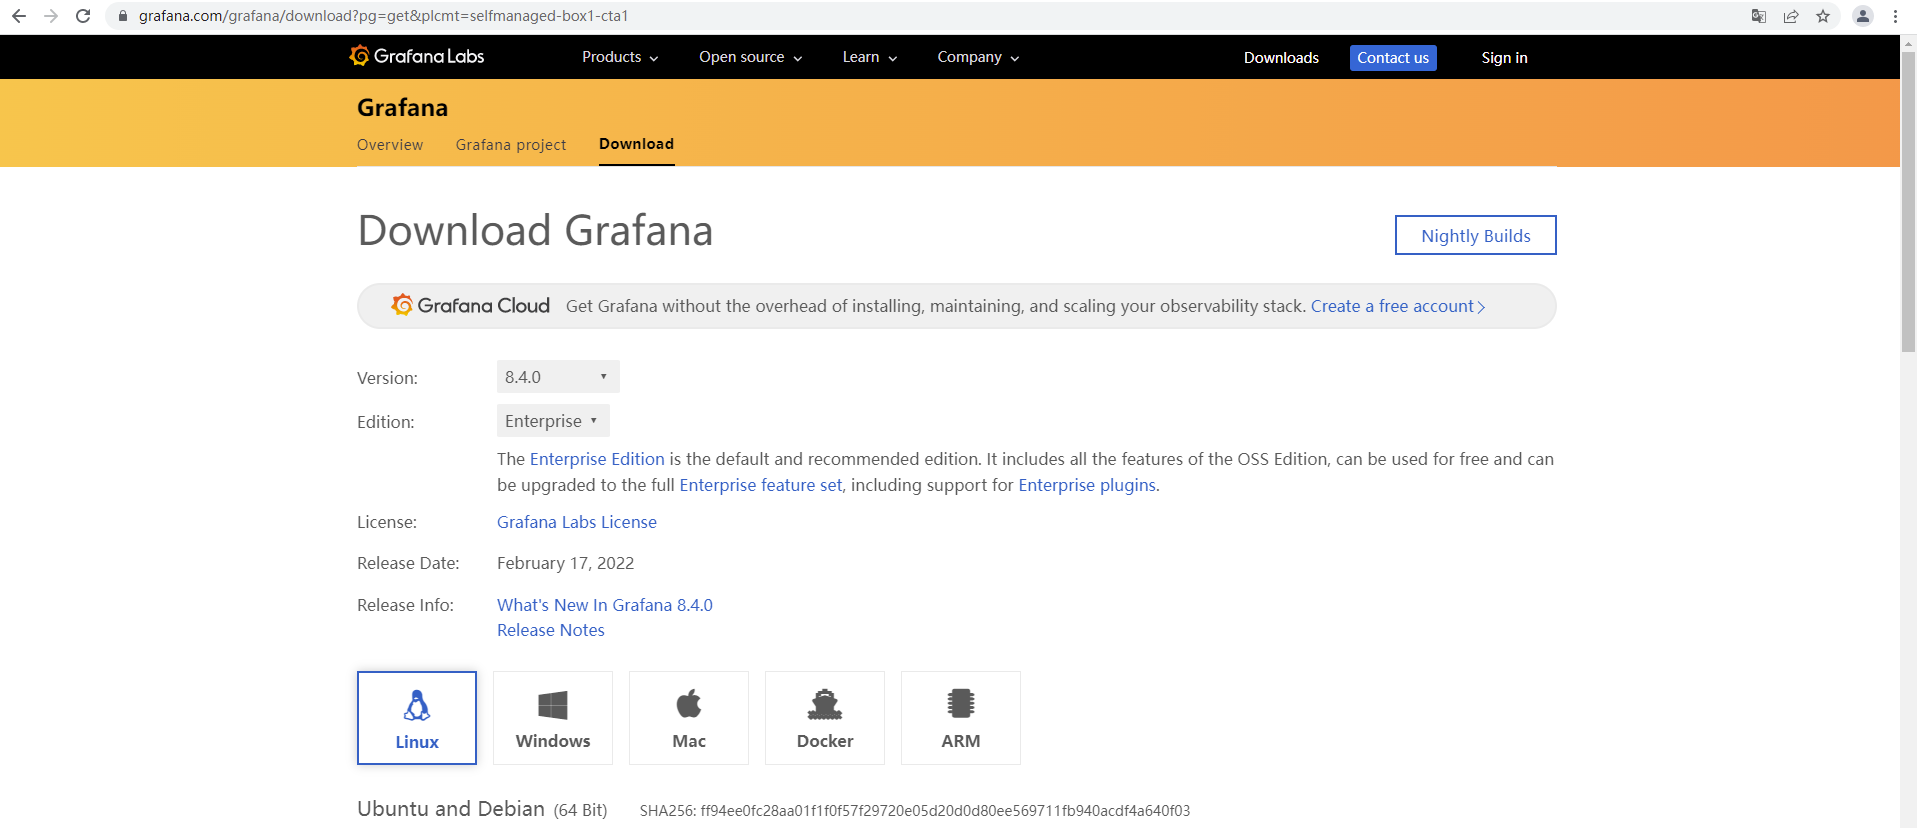Click the translate page icon
This screenshot has width=1917, height=828.
tap(1759, 16)
